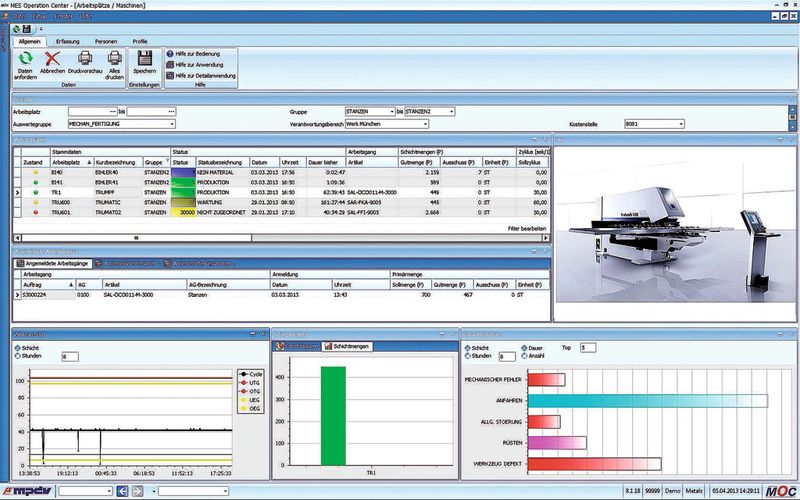The image size is (800, 500).
Task: Click the blue back arrow in status bar
Action: [x=122, y=491]
